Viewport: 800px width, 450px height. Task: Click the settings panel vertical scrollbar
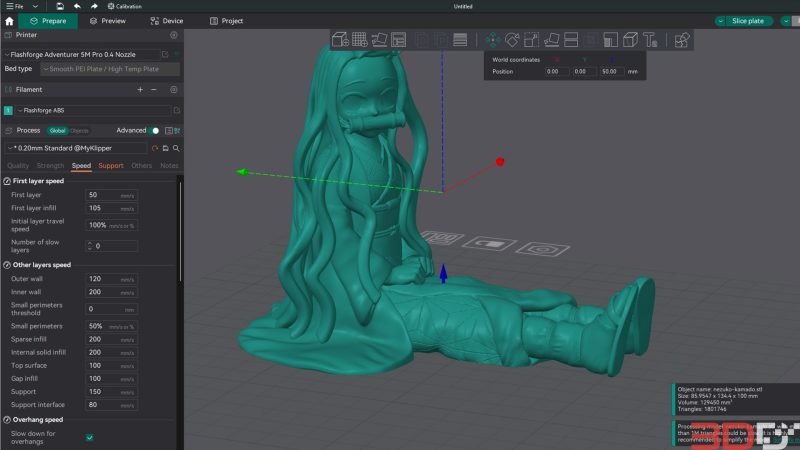click(180, 230)
